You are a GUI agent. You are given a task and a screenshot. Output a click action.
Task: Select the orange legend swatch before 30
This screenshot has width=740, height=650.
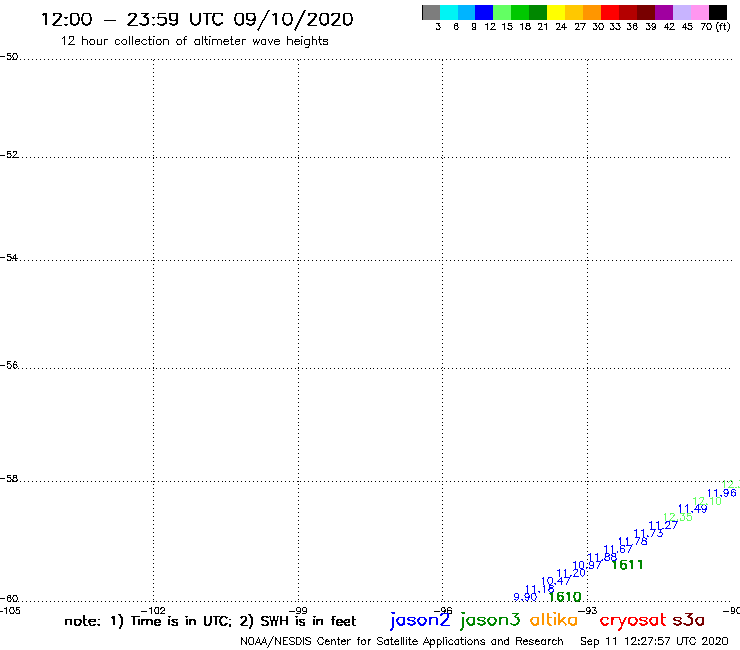592,12
